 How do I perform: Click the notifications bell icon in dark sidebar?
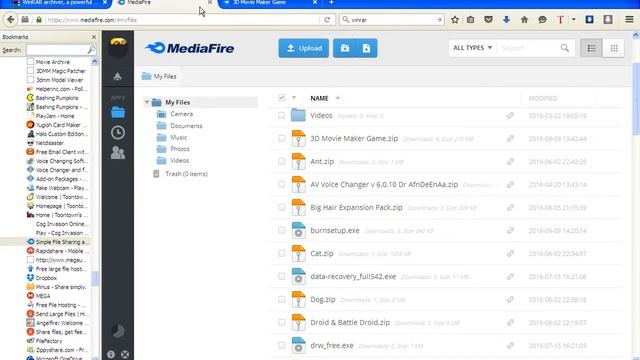(x=118, y=76)
